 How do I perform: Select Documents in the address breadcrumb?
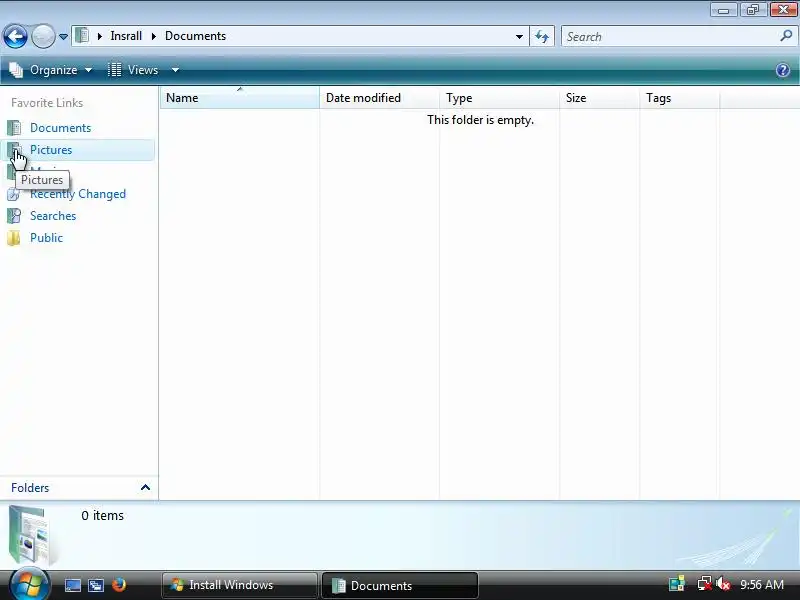195,36
